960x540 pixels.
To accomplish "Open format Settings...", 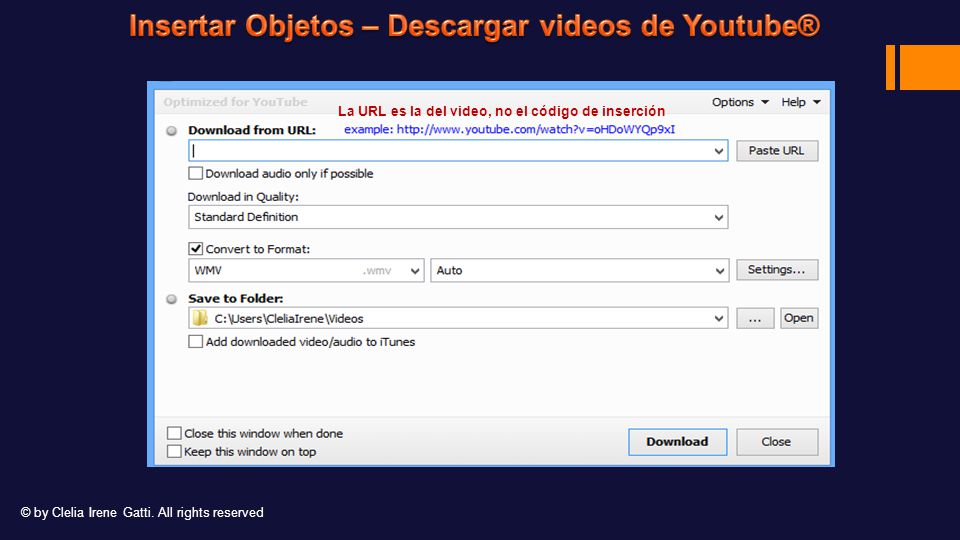I will click(777, 269).
